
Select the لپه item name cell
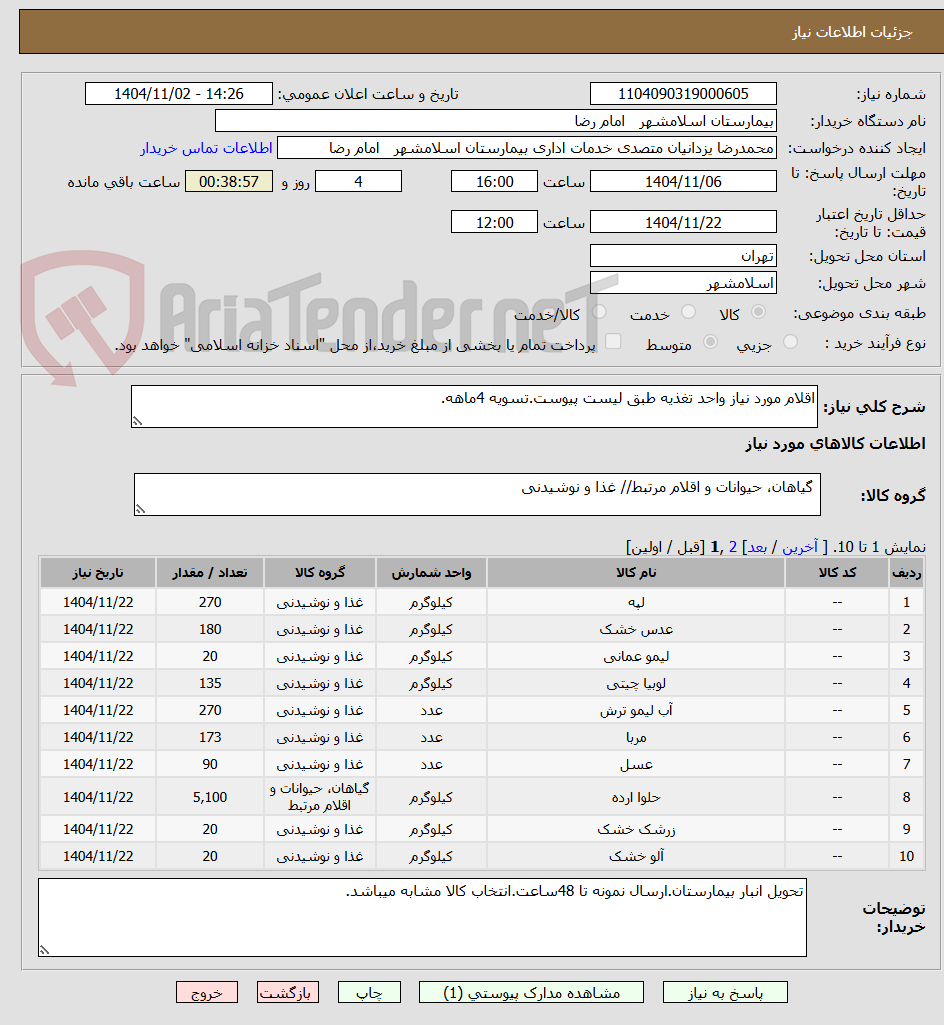(636, 602)
